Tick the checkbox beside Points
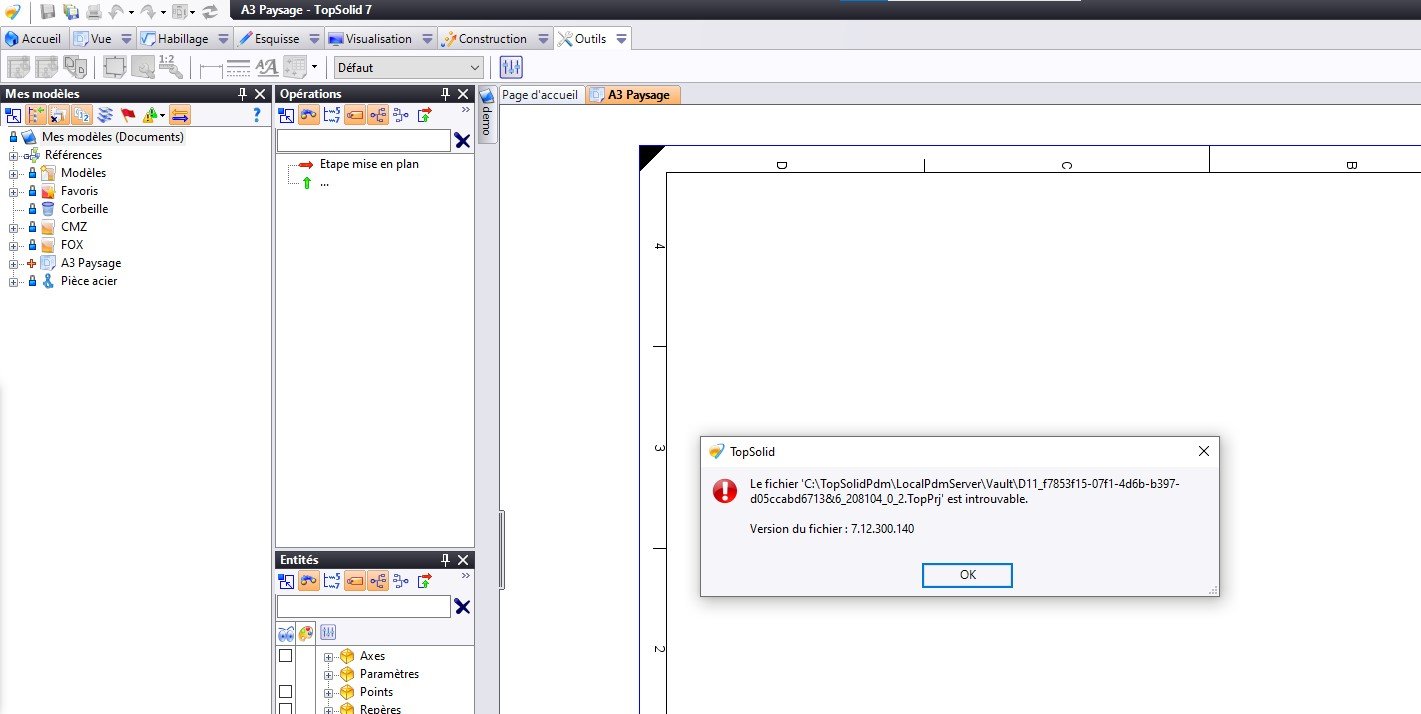Screen dimensions: 1421x714 tap(285, 692)
